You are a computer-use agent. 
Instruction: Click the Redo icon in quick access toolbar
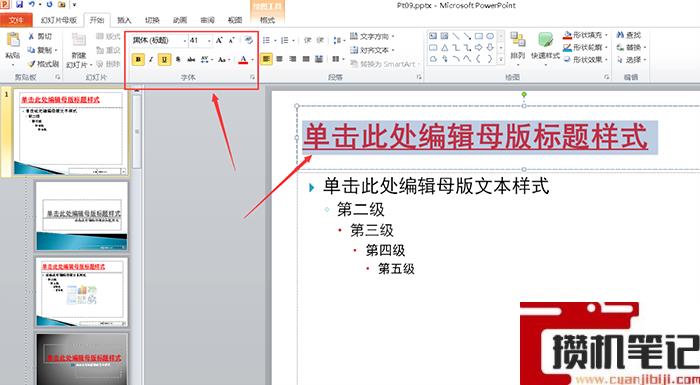tap(49, 4)
